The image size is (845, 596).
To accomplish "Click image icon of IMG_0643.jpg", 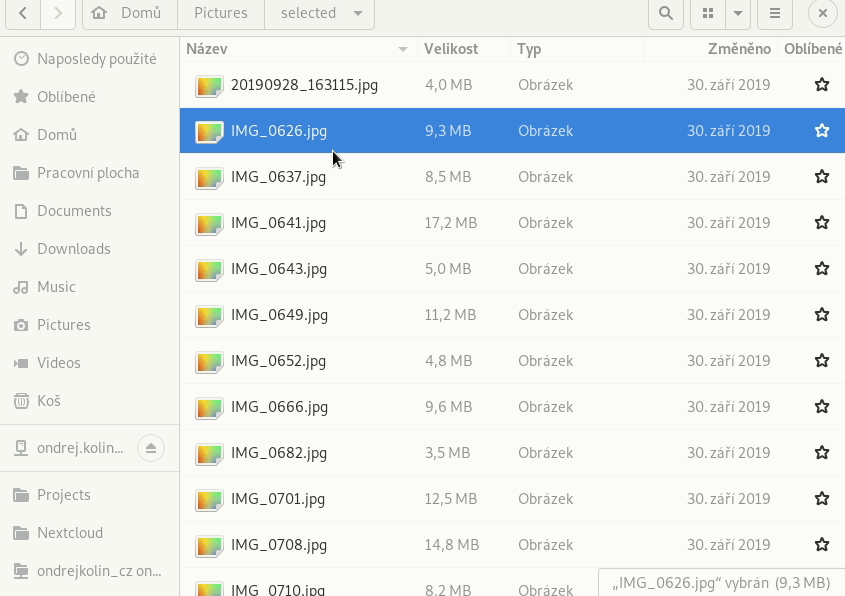I will click(209, 269).
